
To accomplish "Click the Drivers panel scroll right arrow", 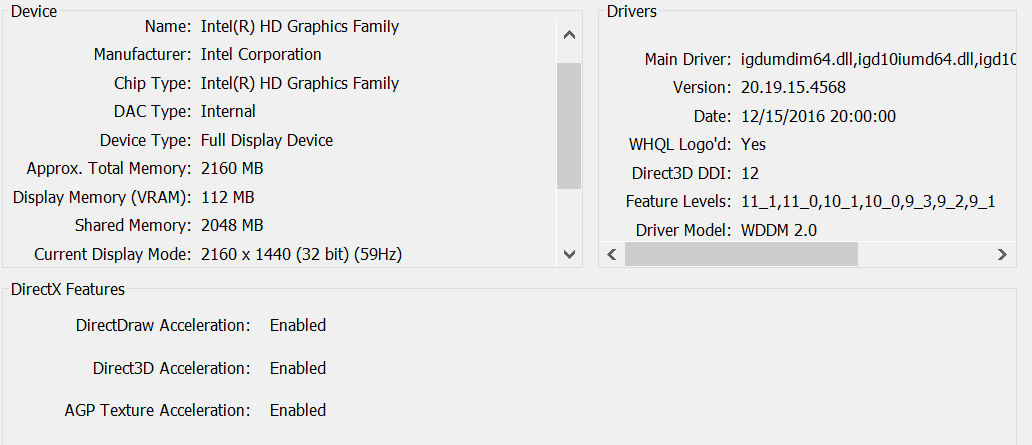I will point(1002,254).
